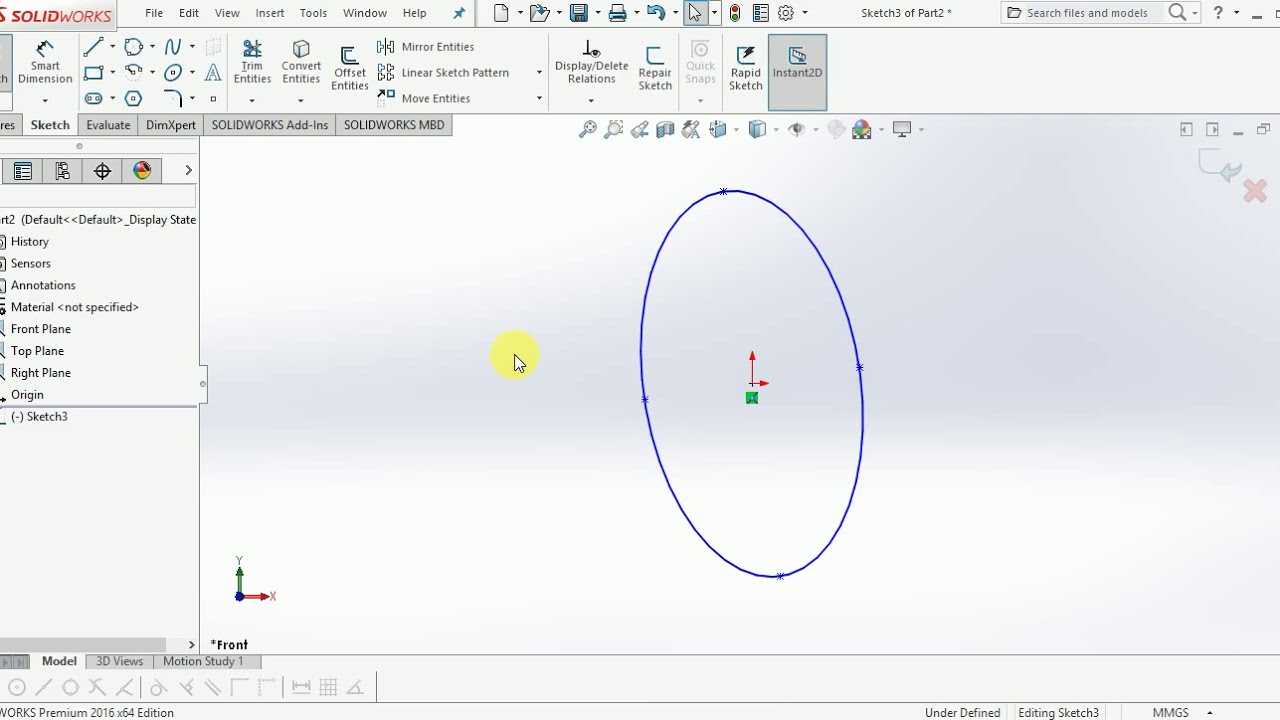This screenshot has height=720, width=1280.
Task: Open the Edit menu
Action: 189,13
